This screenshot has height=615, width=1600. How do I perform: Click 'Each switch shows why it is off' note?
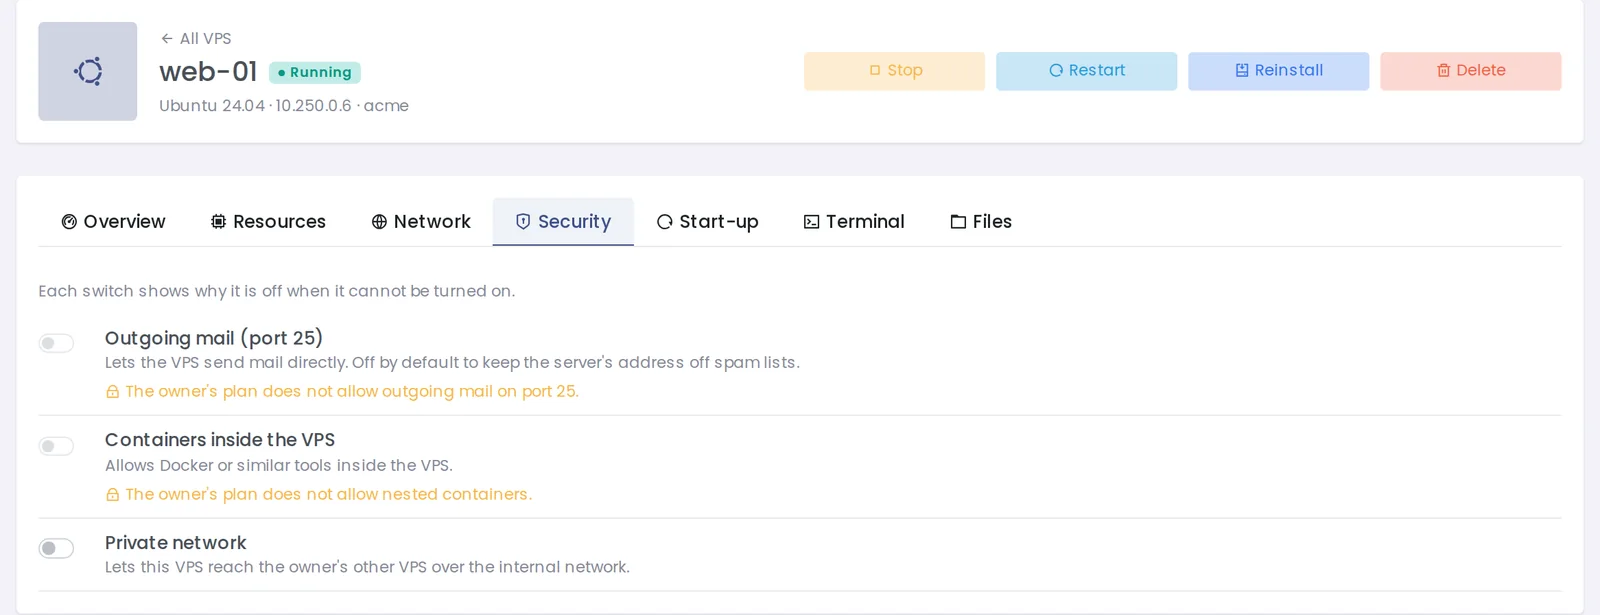[x=277, y=291]
